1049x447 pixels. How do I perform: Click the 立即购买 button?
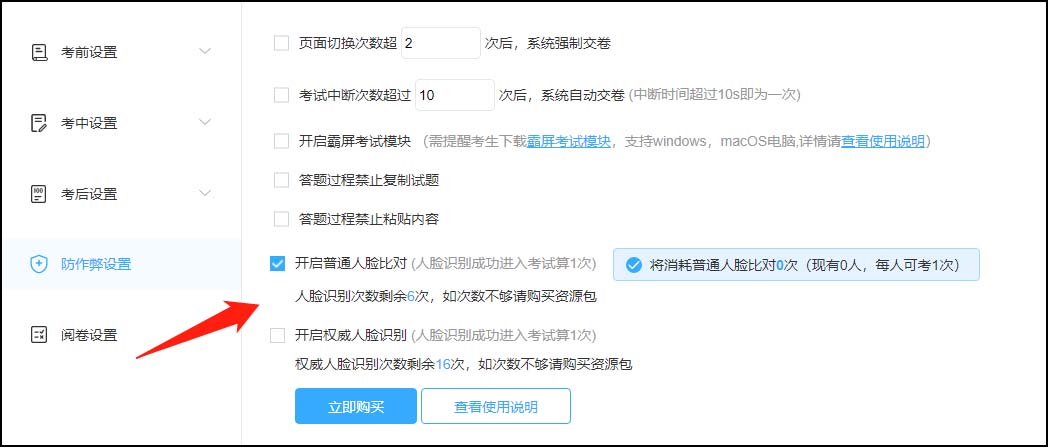click(x=356, y=406)
